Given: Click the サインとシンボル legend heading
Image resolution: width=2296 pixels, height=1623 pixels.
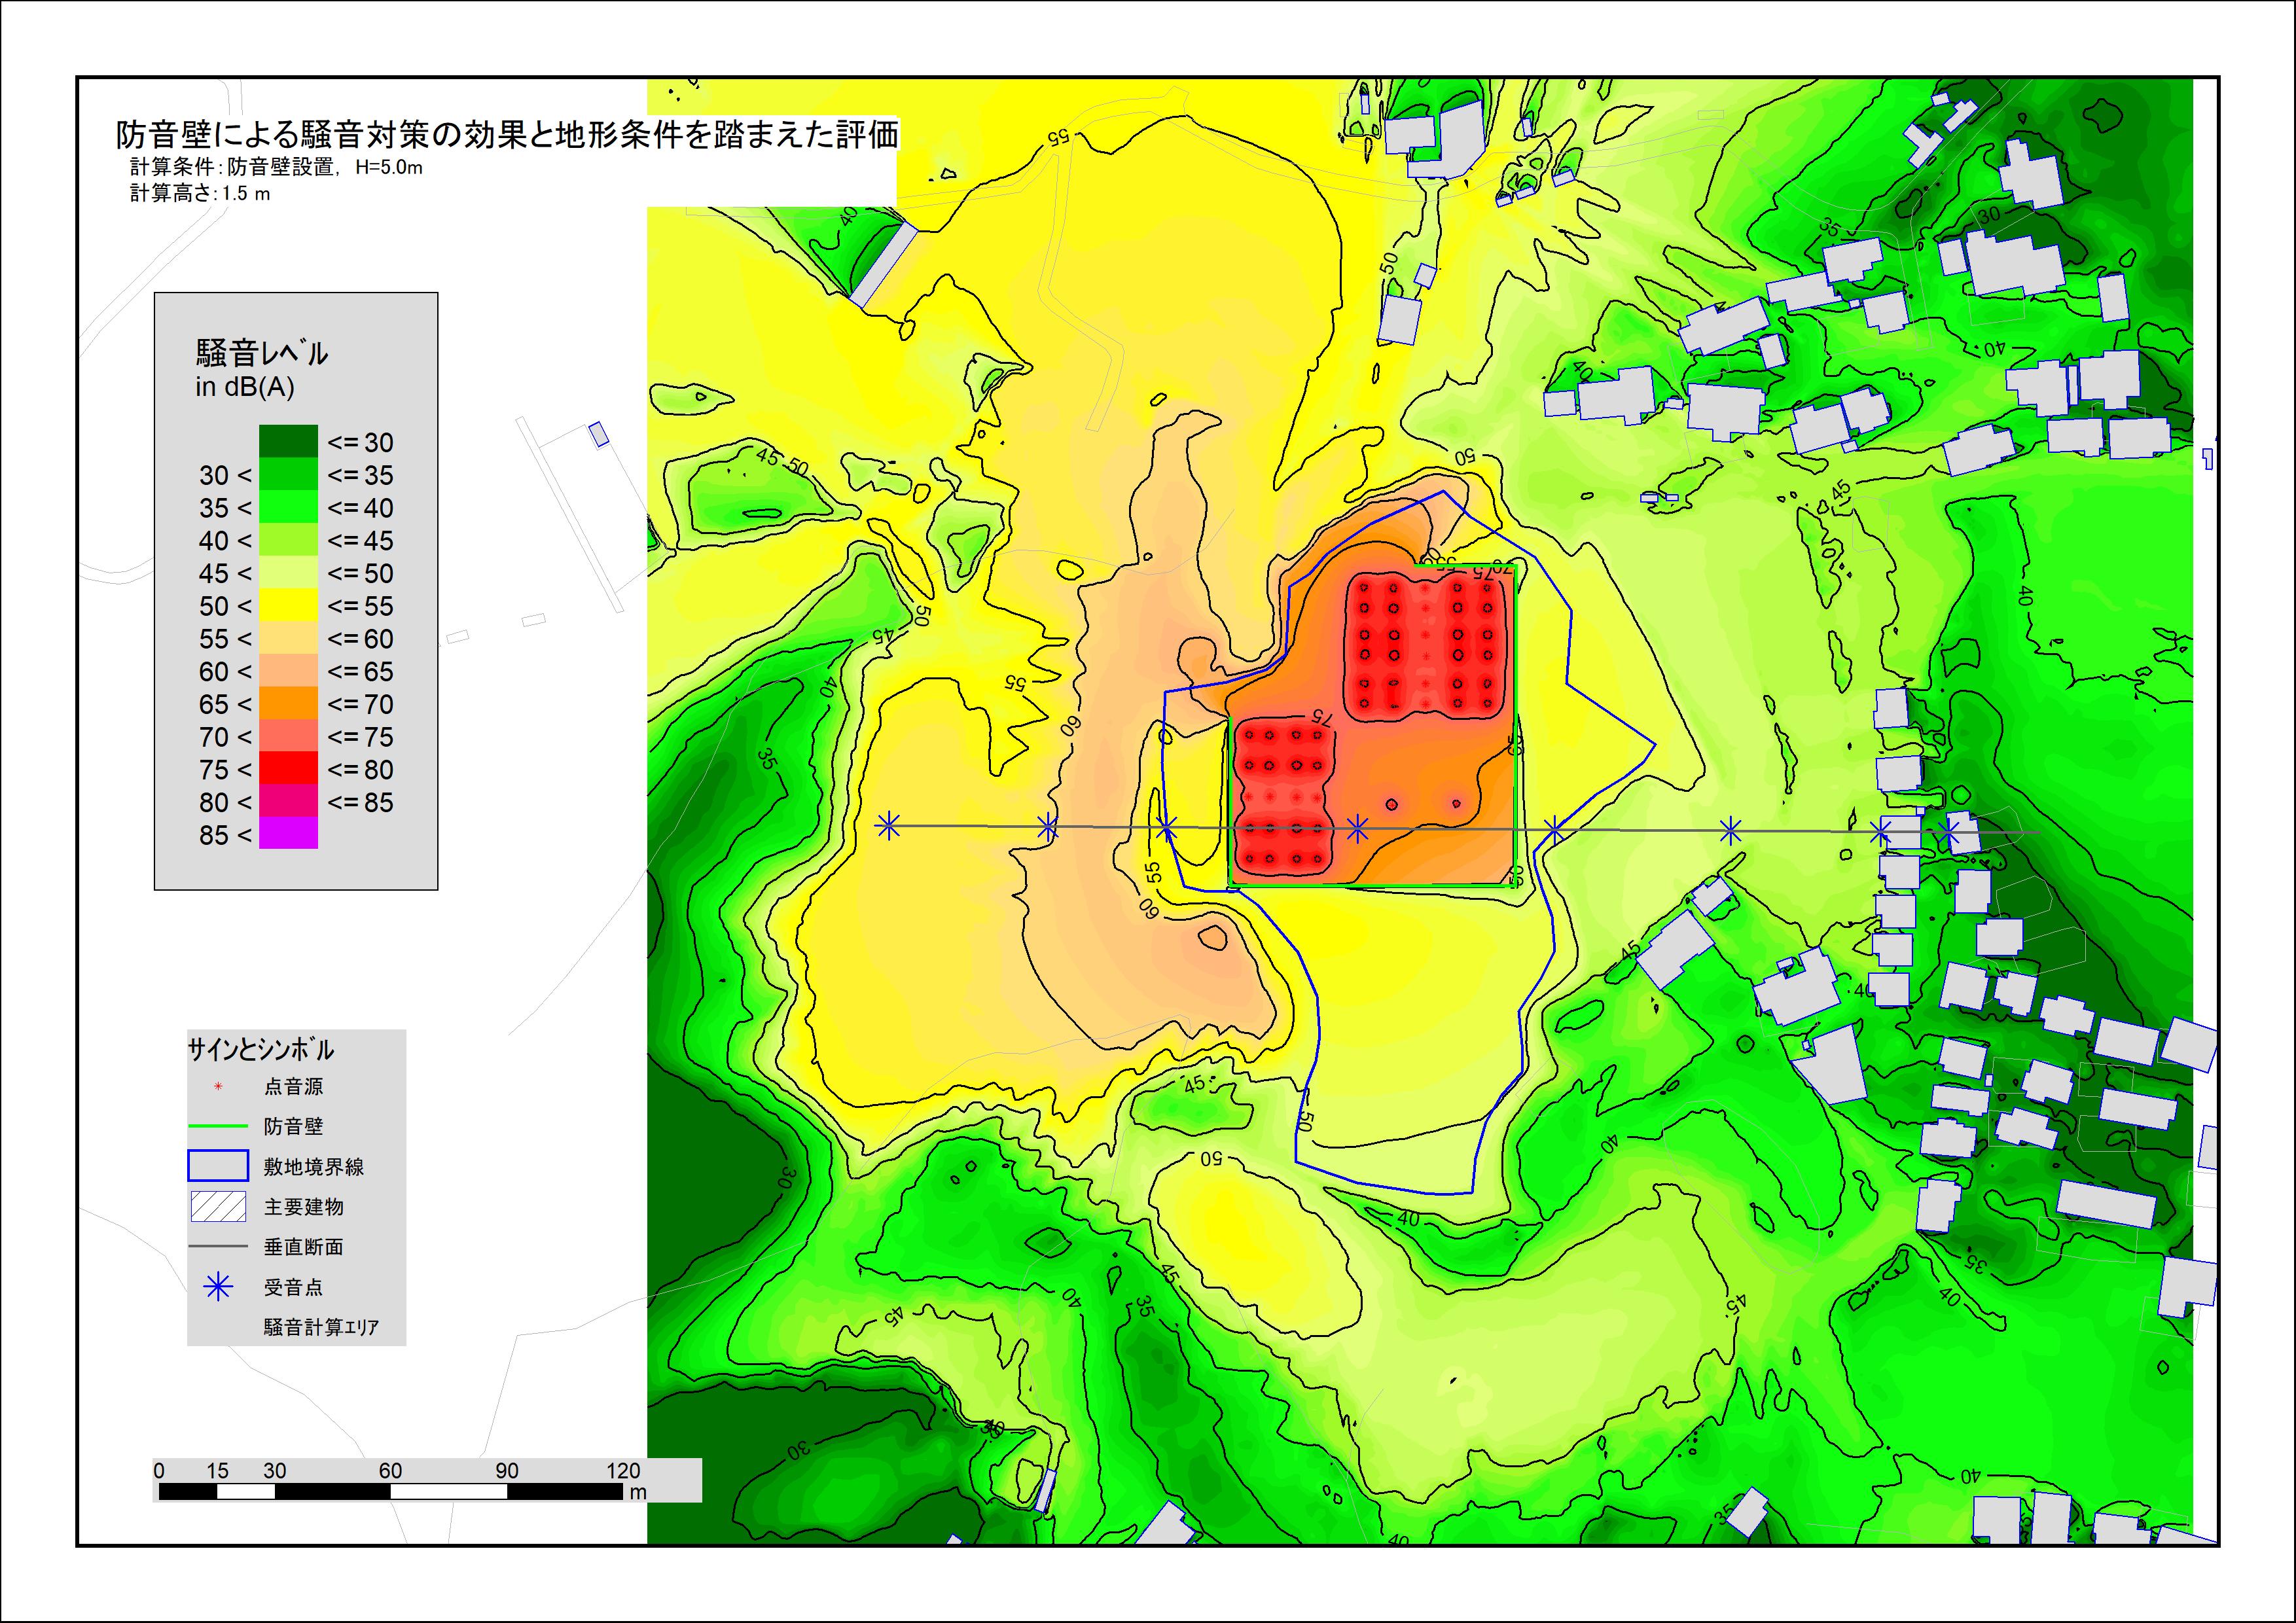Looking at the screenshot, I should pyautogui.click(x=261, y=1050).
